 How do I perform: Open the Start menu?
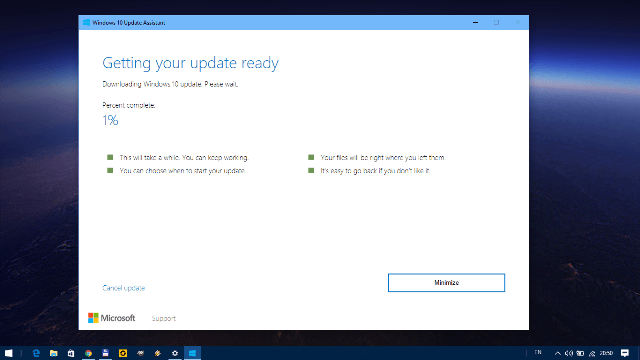tap(9, 353)
